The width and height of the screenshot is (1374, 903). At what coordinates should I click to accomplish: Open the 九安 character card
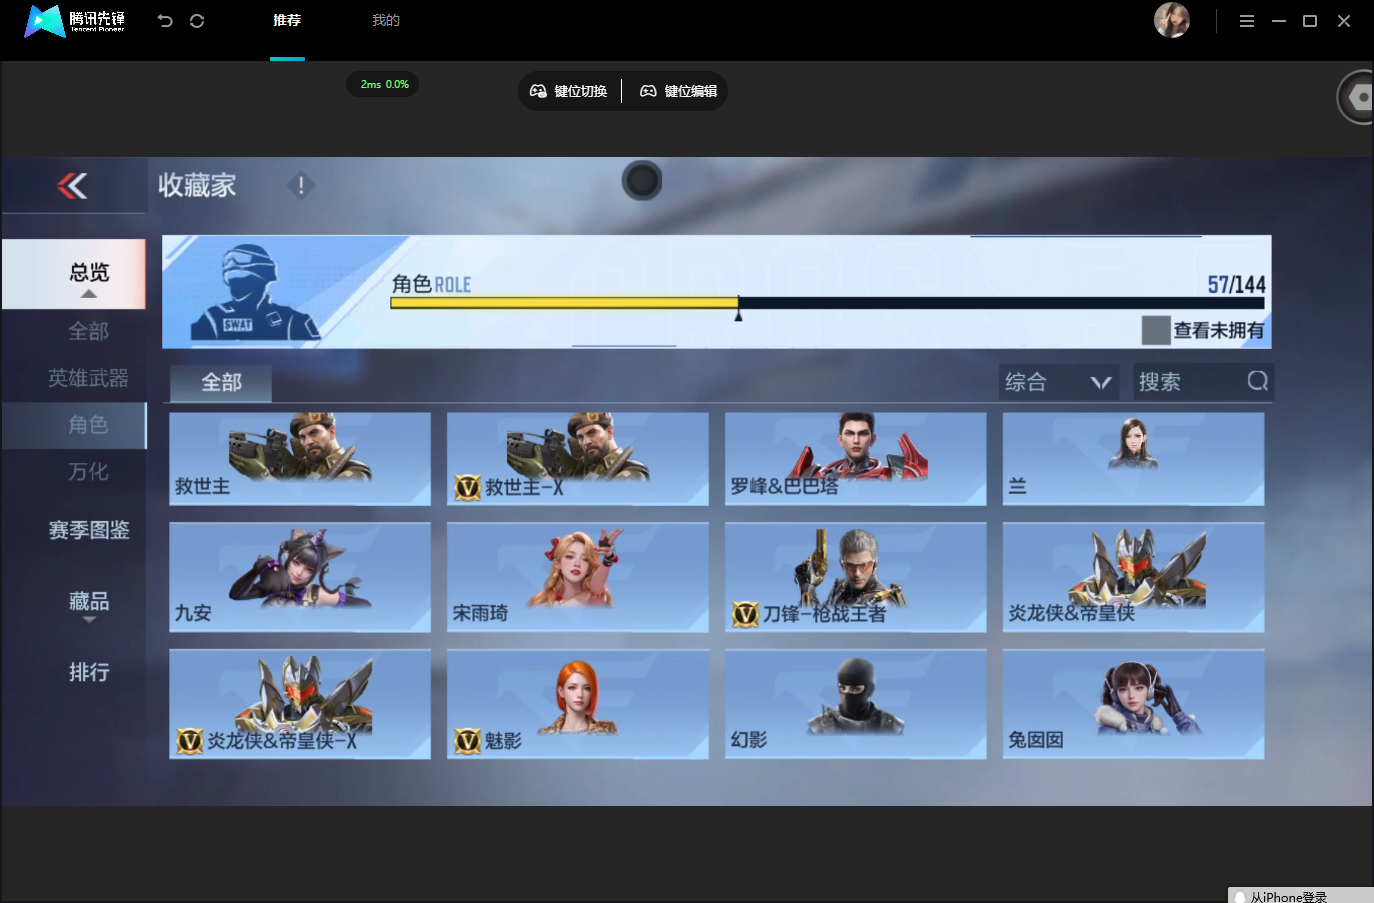pyautogui.click(x=300, y=577)
